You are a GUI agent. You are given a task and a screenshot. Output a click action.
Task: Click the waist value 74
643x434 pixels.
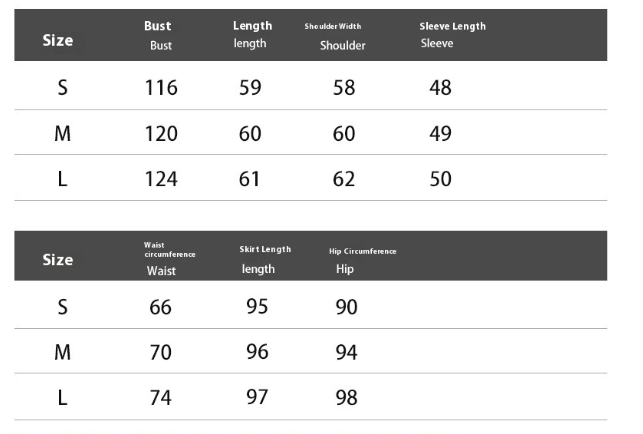pyautogui.click(x=160, y=398)
